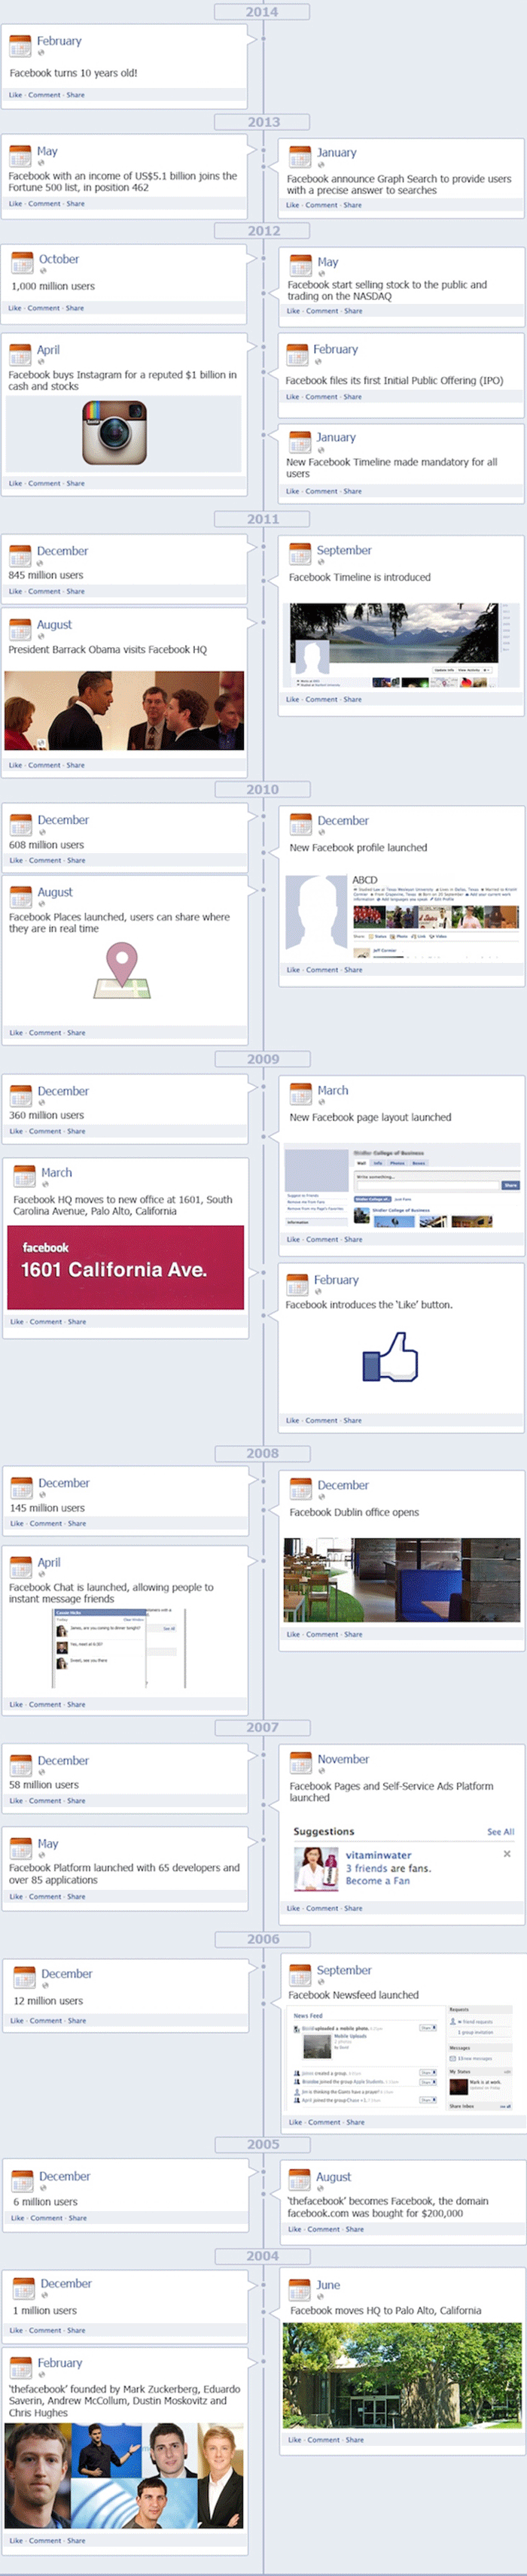Image resolution: width=527 pixels, height=2576 pixels.
Task: Open the founders photo collage
Action: (x=124, y=2476)
